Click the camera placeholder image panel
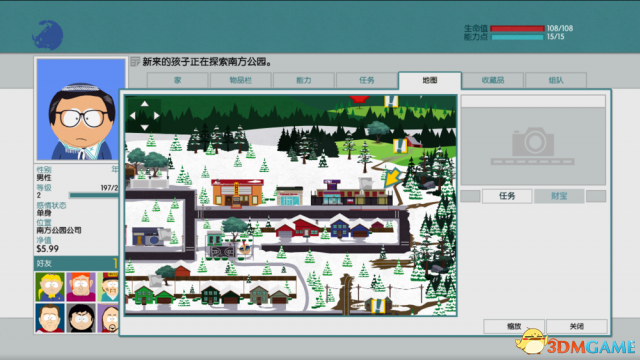Viewport: 640px width, 360px height. click(533, 146)
